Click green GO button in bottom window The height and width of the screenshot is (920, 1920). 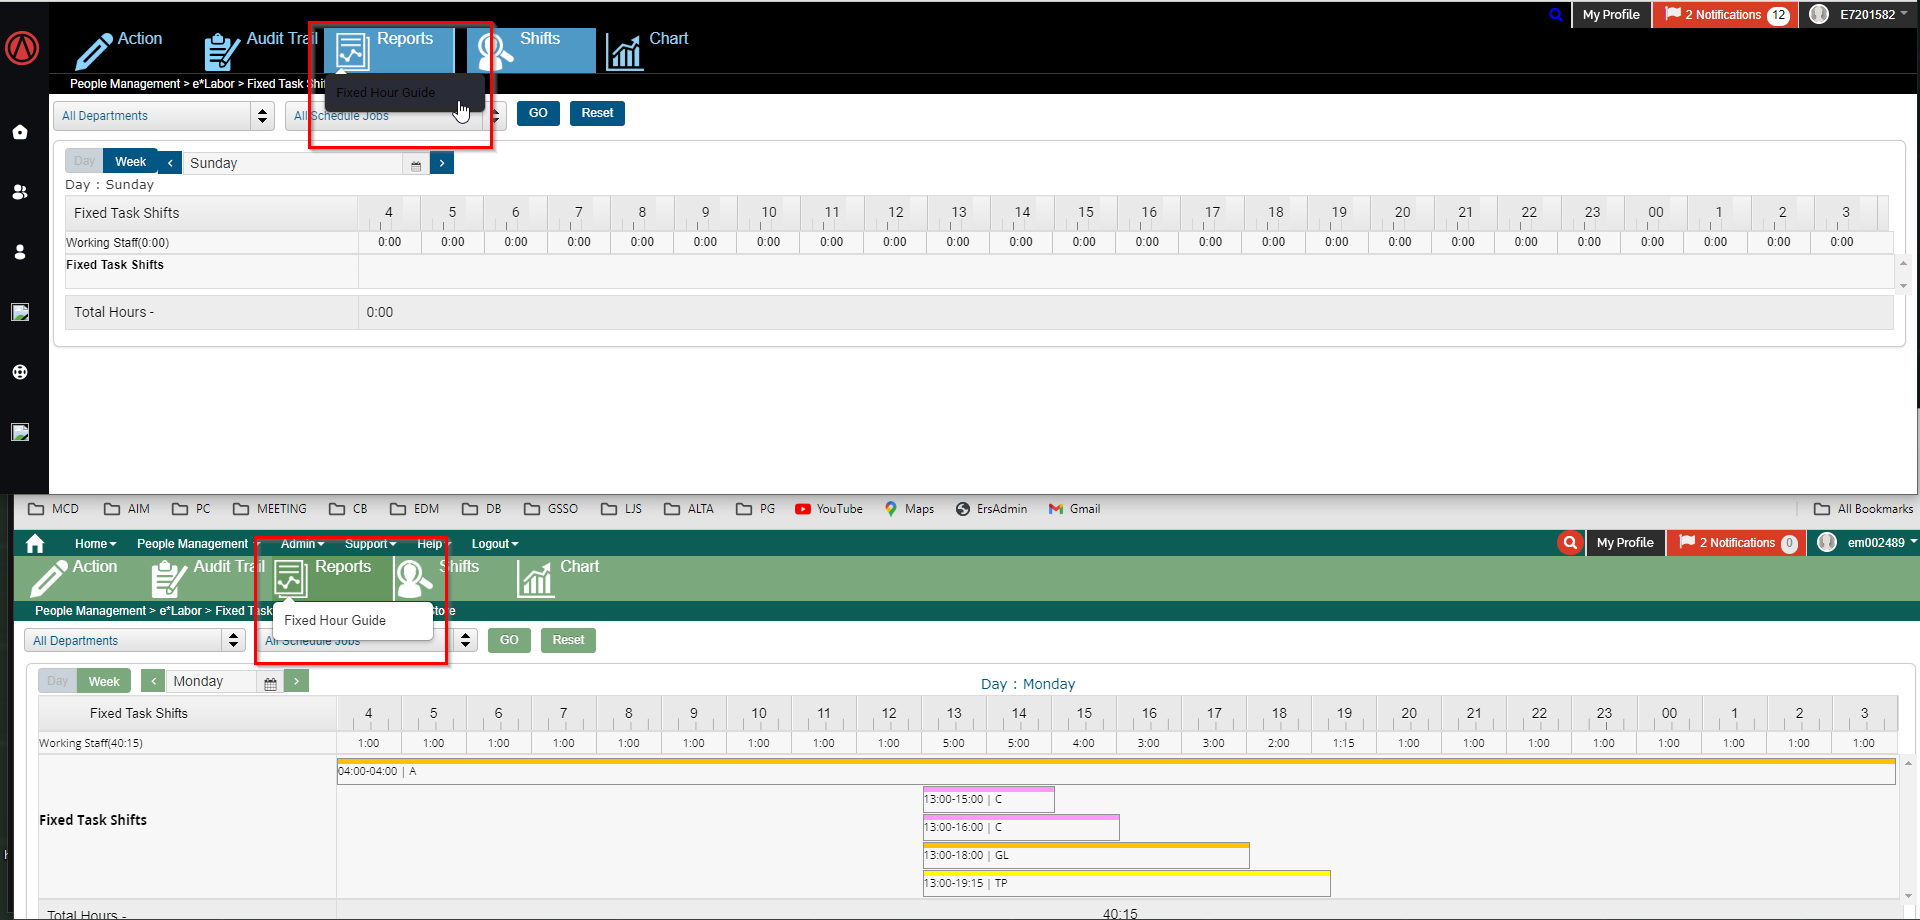point(509,640)
